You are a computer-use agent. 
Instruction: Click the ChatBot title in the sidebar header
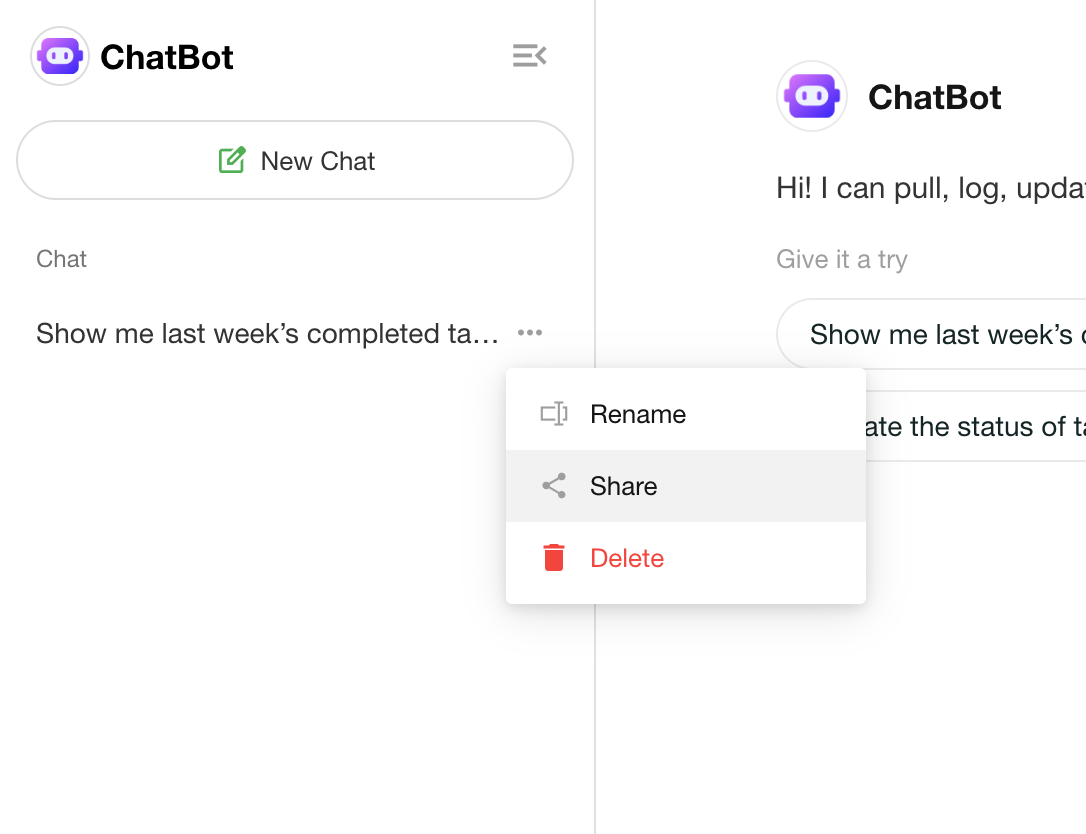167,57
